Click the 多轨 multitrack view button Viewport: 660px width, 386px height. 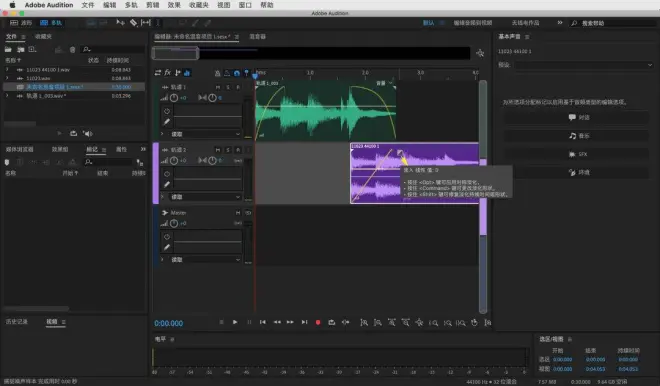tap(51, 23)
